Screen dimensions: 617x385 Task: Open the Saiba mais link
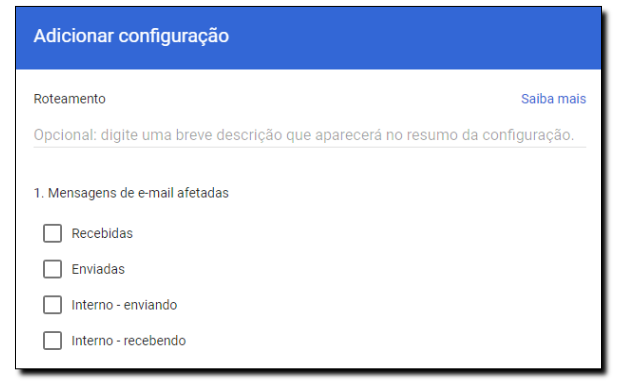(553, 99)
